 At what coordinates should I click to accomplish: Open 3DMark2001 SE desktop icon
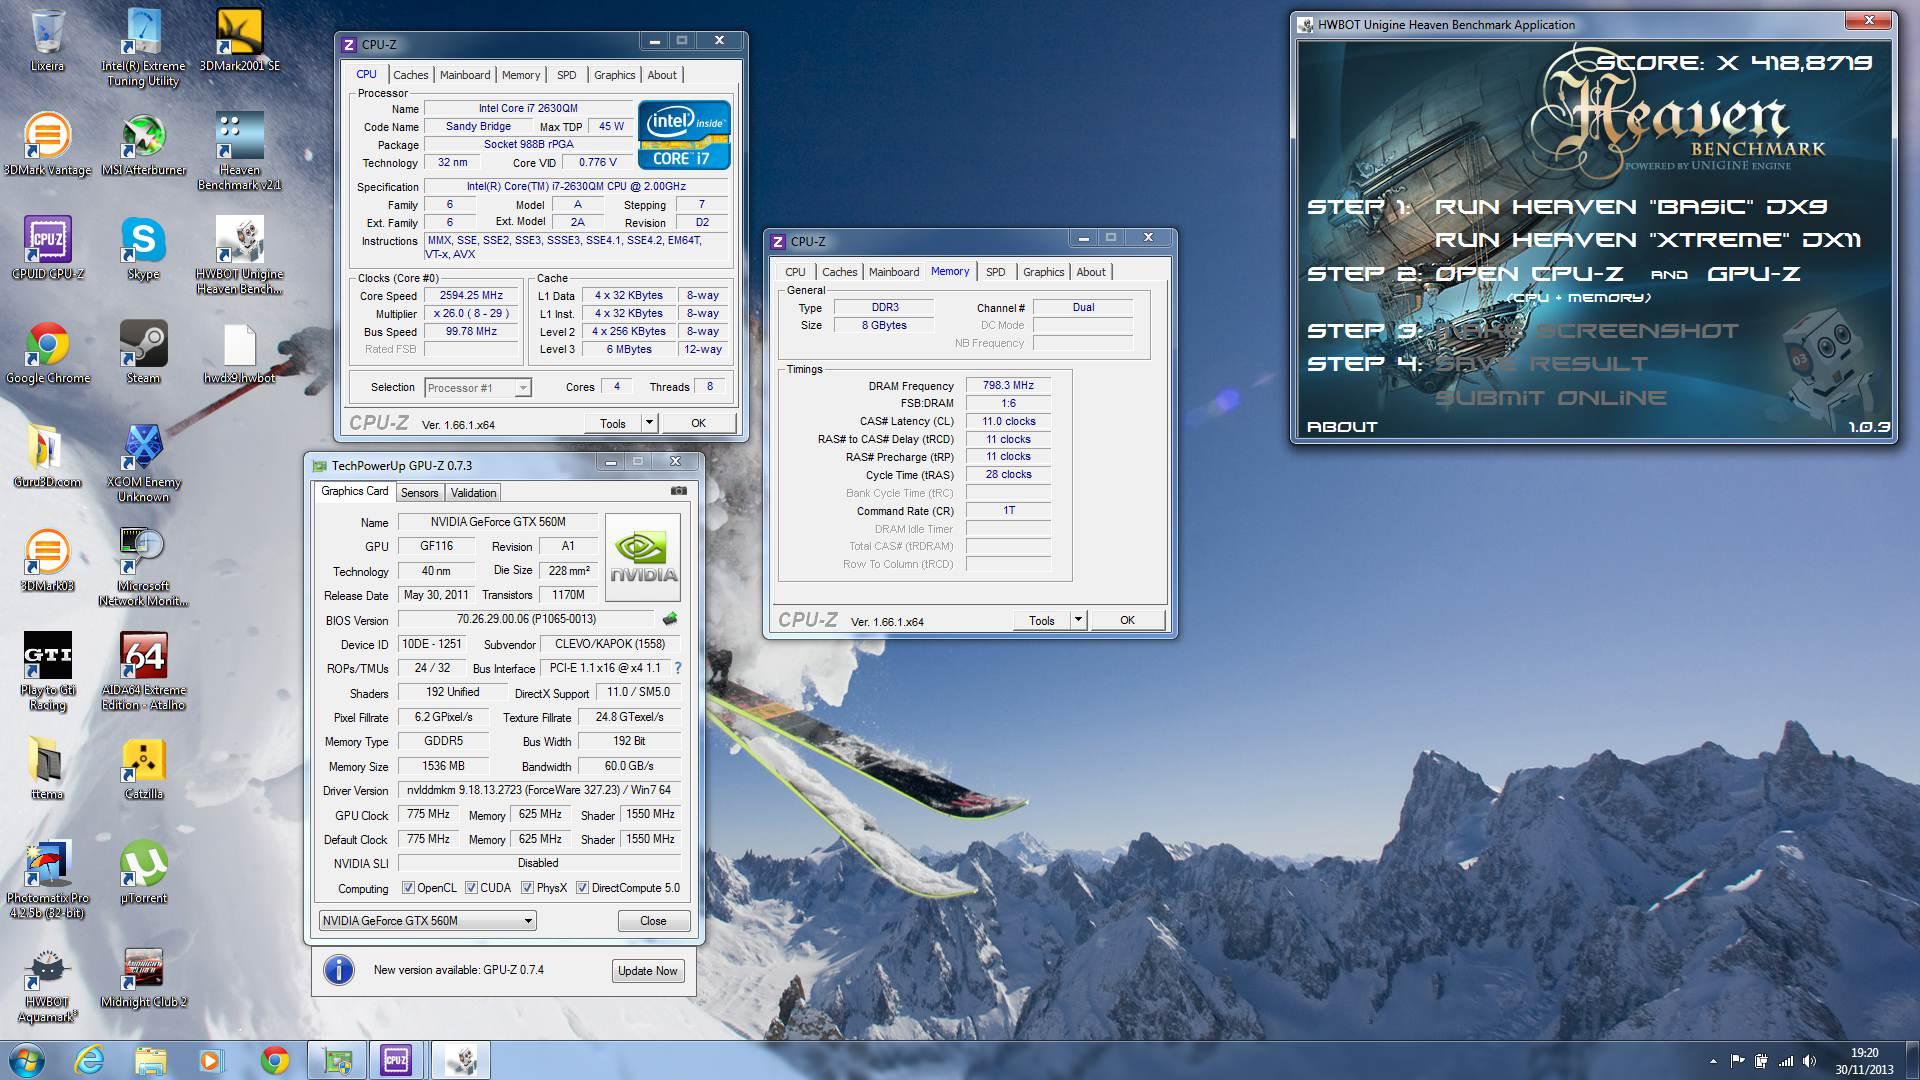[x=239, y=41]
